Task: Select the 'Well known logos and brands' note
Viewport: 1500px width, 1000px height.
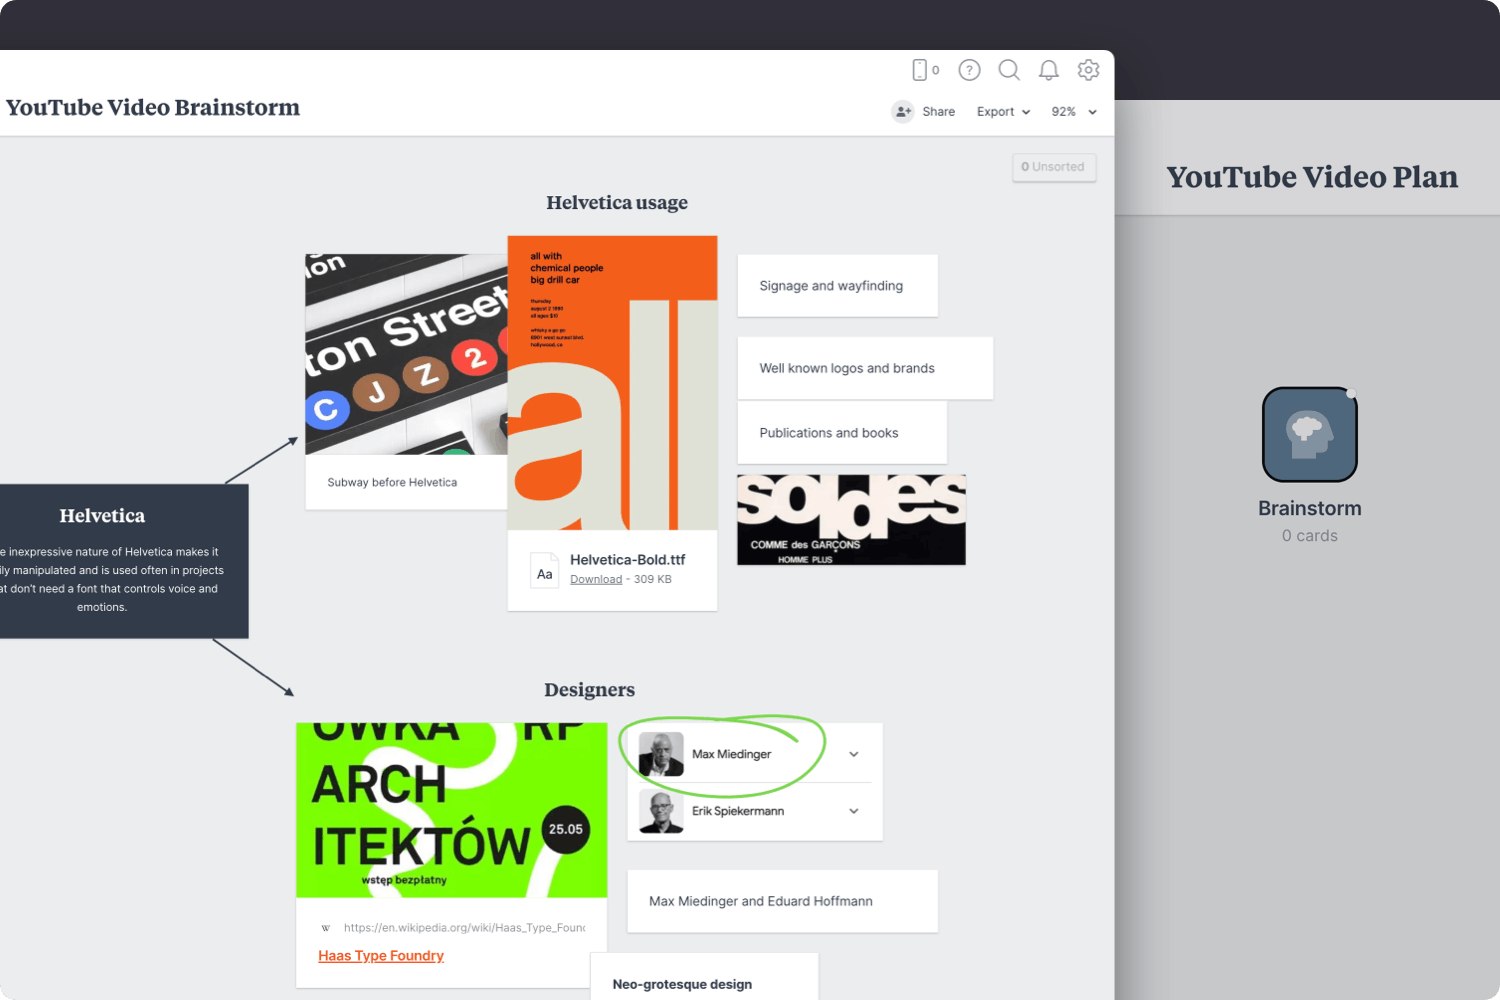Action: pyautogui.click(x=865, y=368)
